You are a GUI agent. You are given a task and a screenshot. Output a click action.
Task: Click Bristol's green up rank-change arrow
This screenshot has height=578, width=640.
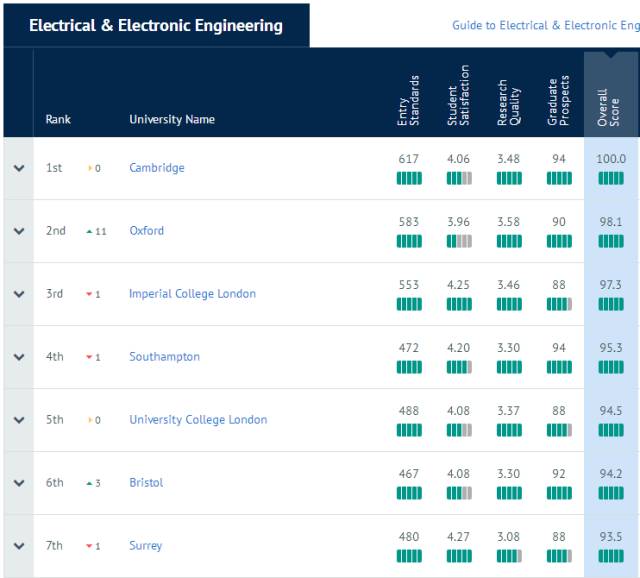pos(89,483)
